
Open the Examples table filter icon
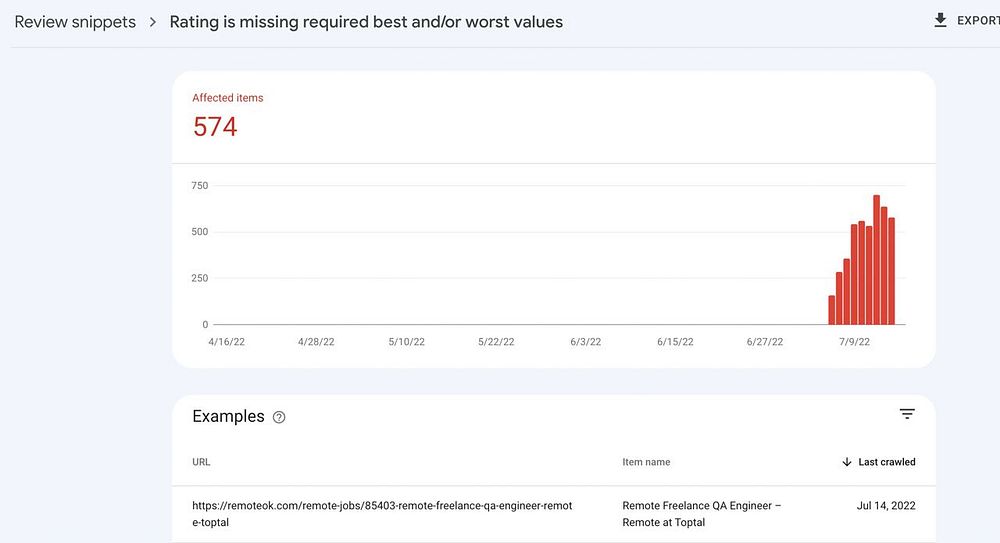pyautogui.click(x=907, y=414)
